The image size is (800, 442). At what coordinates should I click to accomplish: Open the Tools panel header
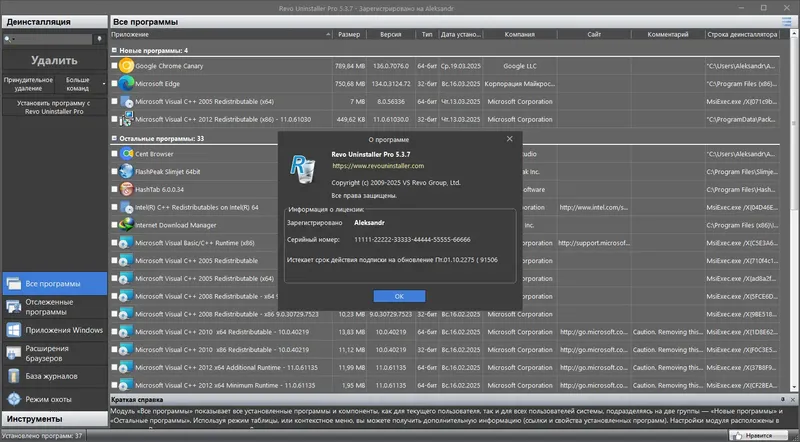(55, 419)
